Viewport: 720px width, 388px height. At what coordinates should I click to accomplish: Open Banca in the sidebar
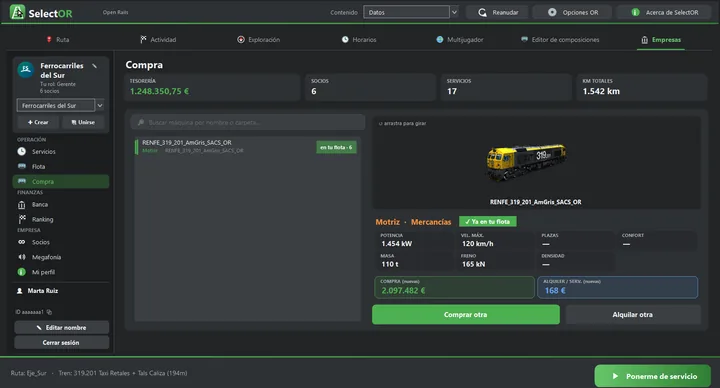(61, 204)
